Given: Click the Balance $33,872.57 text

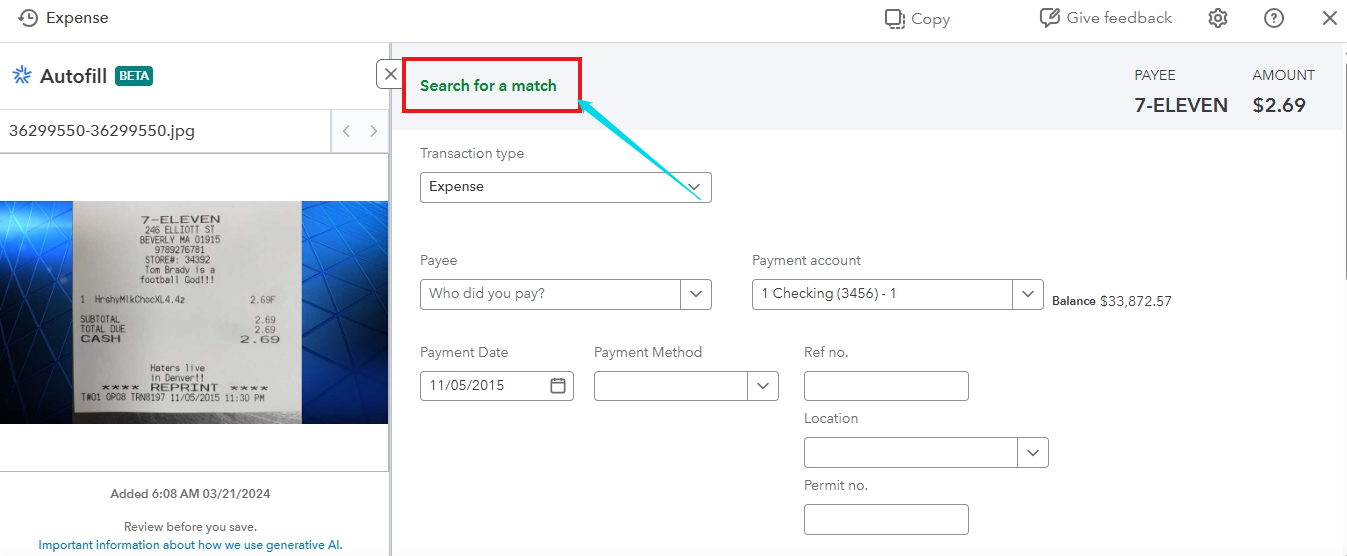Looking at the screenshot, I should point(1111,300).
